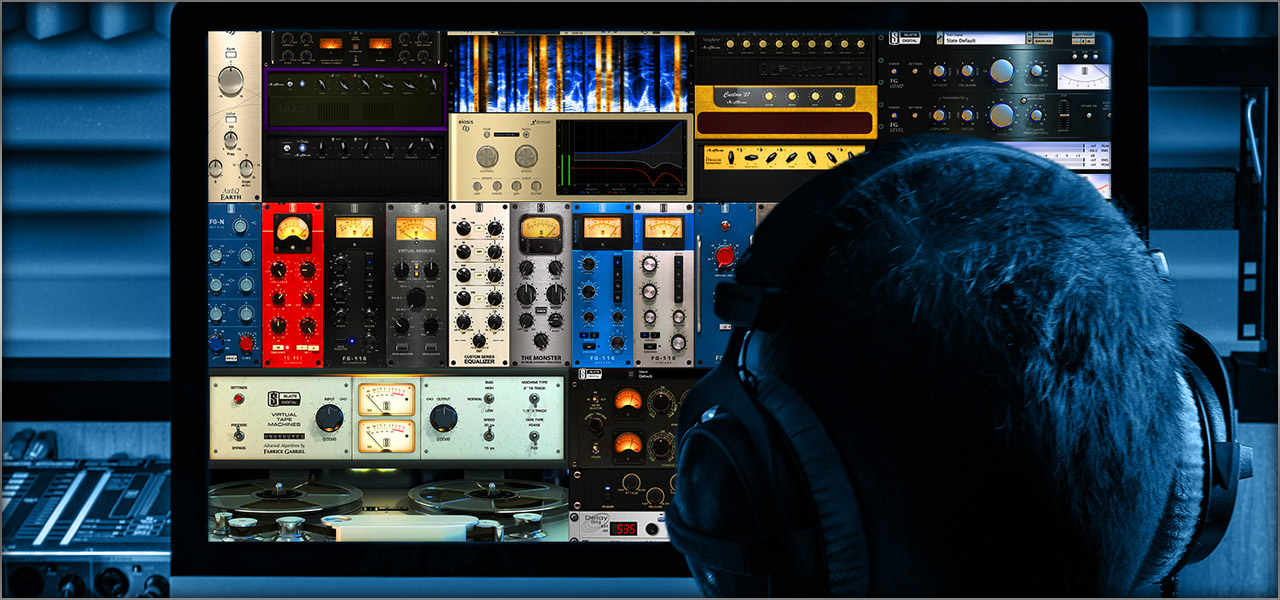This screenshot has height=600, width=1280.
Task: Click the red 535 delay time display
Action: tap(624, 528)
